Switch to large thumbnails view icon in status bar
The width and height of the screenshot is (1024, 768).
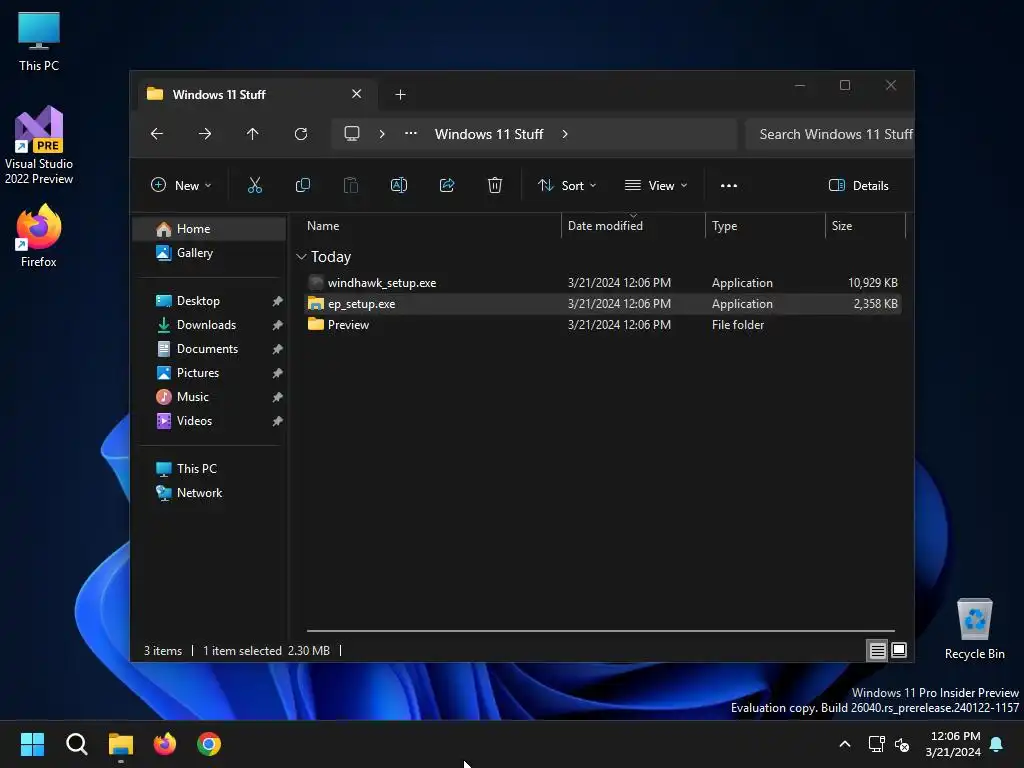(x=899, y=650)
